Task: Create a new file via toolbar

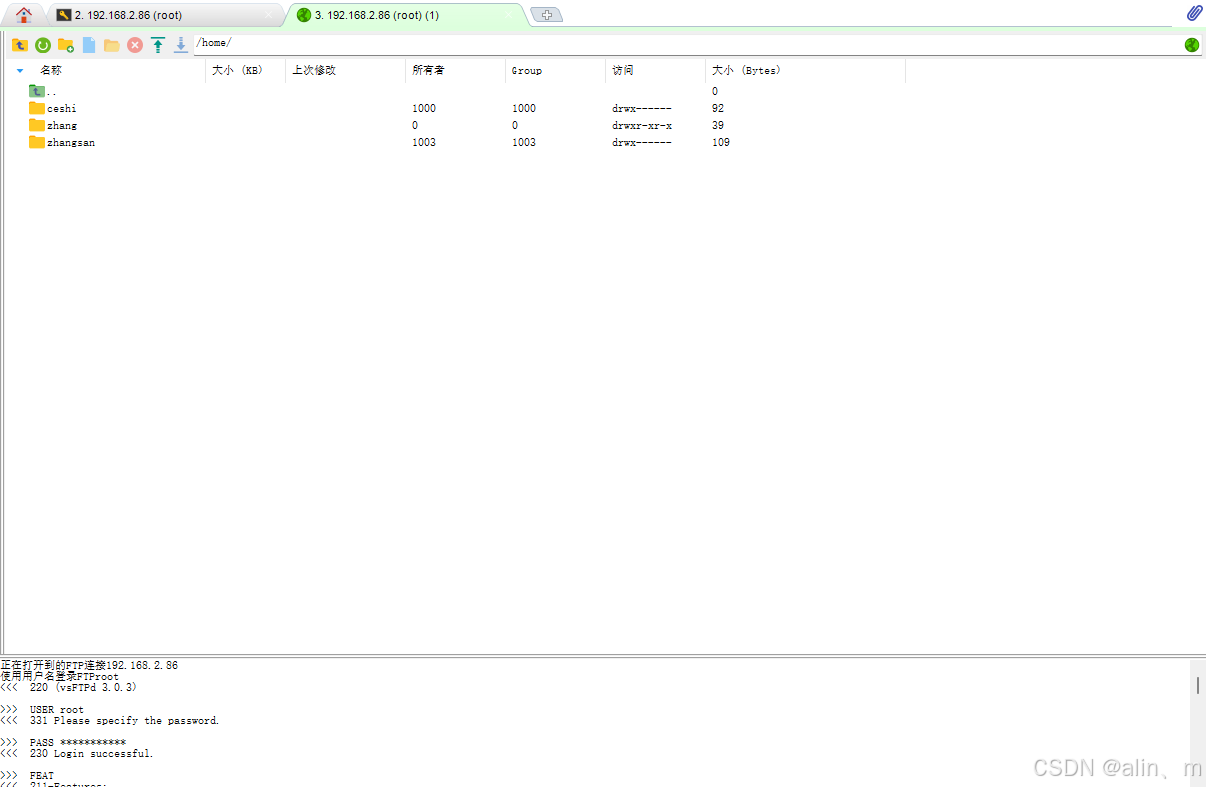Action: tap(89, 45)
